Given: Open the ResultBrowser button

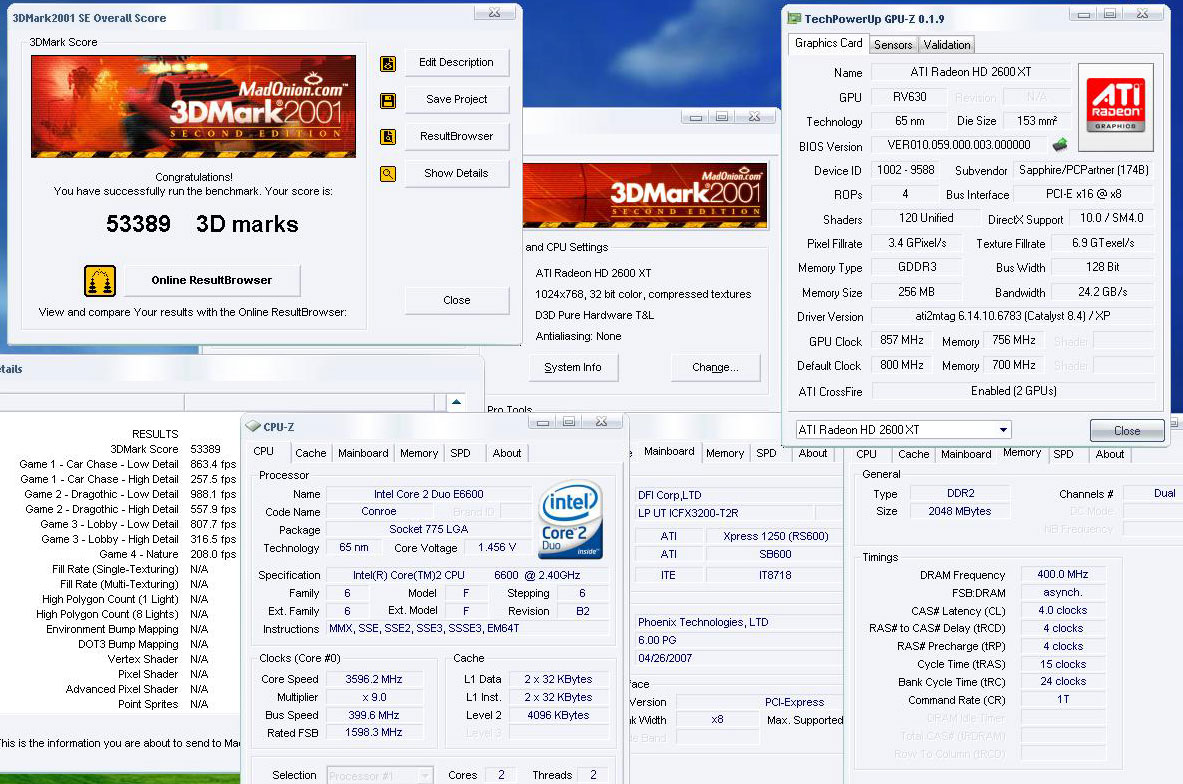Looking at the screenshot, I should [456, 137].
